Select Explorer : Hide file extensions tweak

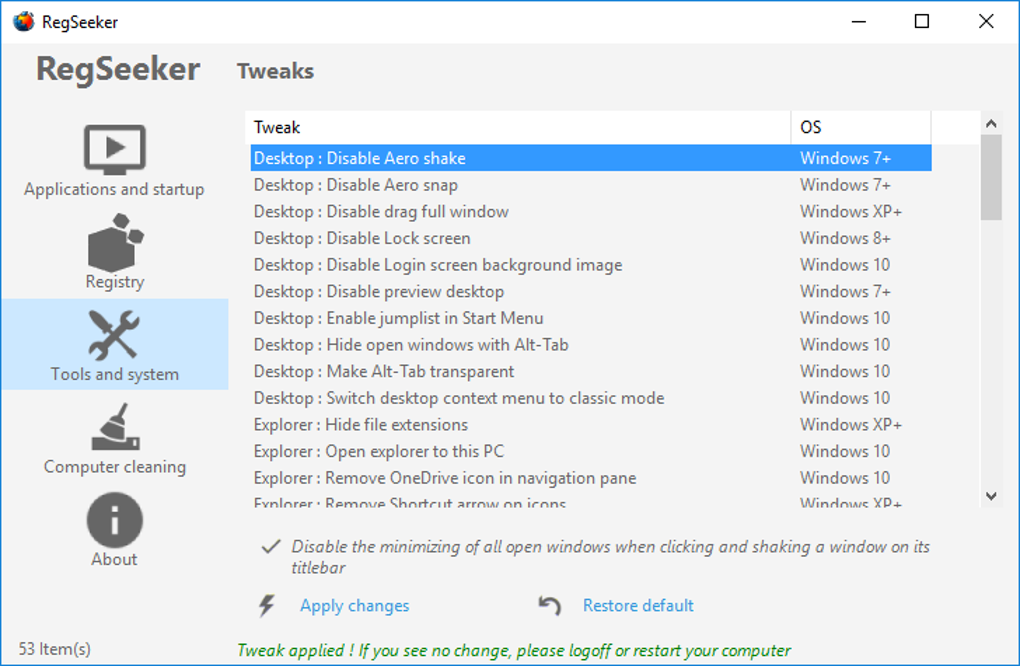361,425
